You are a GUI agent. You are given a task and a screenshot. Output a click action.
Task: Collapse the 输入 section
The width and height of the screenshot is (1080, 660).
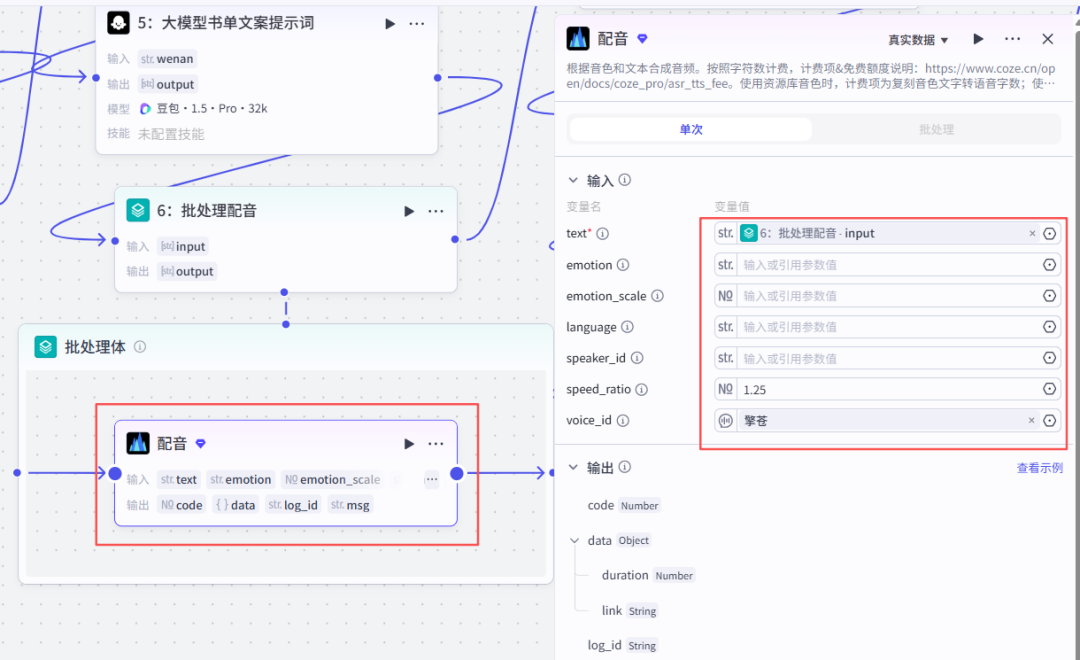coord(573,180)
